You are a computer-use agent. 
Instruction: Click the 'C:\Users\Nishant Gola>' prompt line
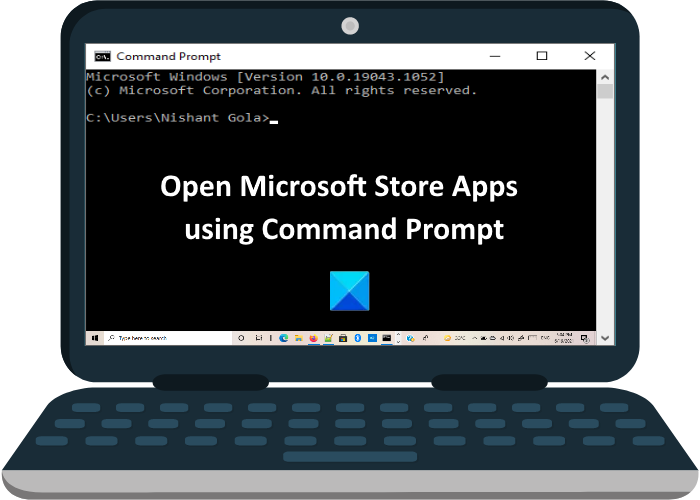[182, 118]
